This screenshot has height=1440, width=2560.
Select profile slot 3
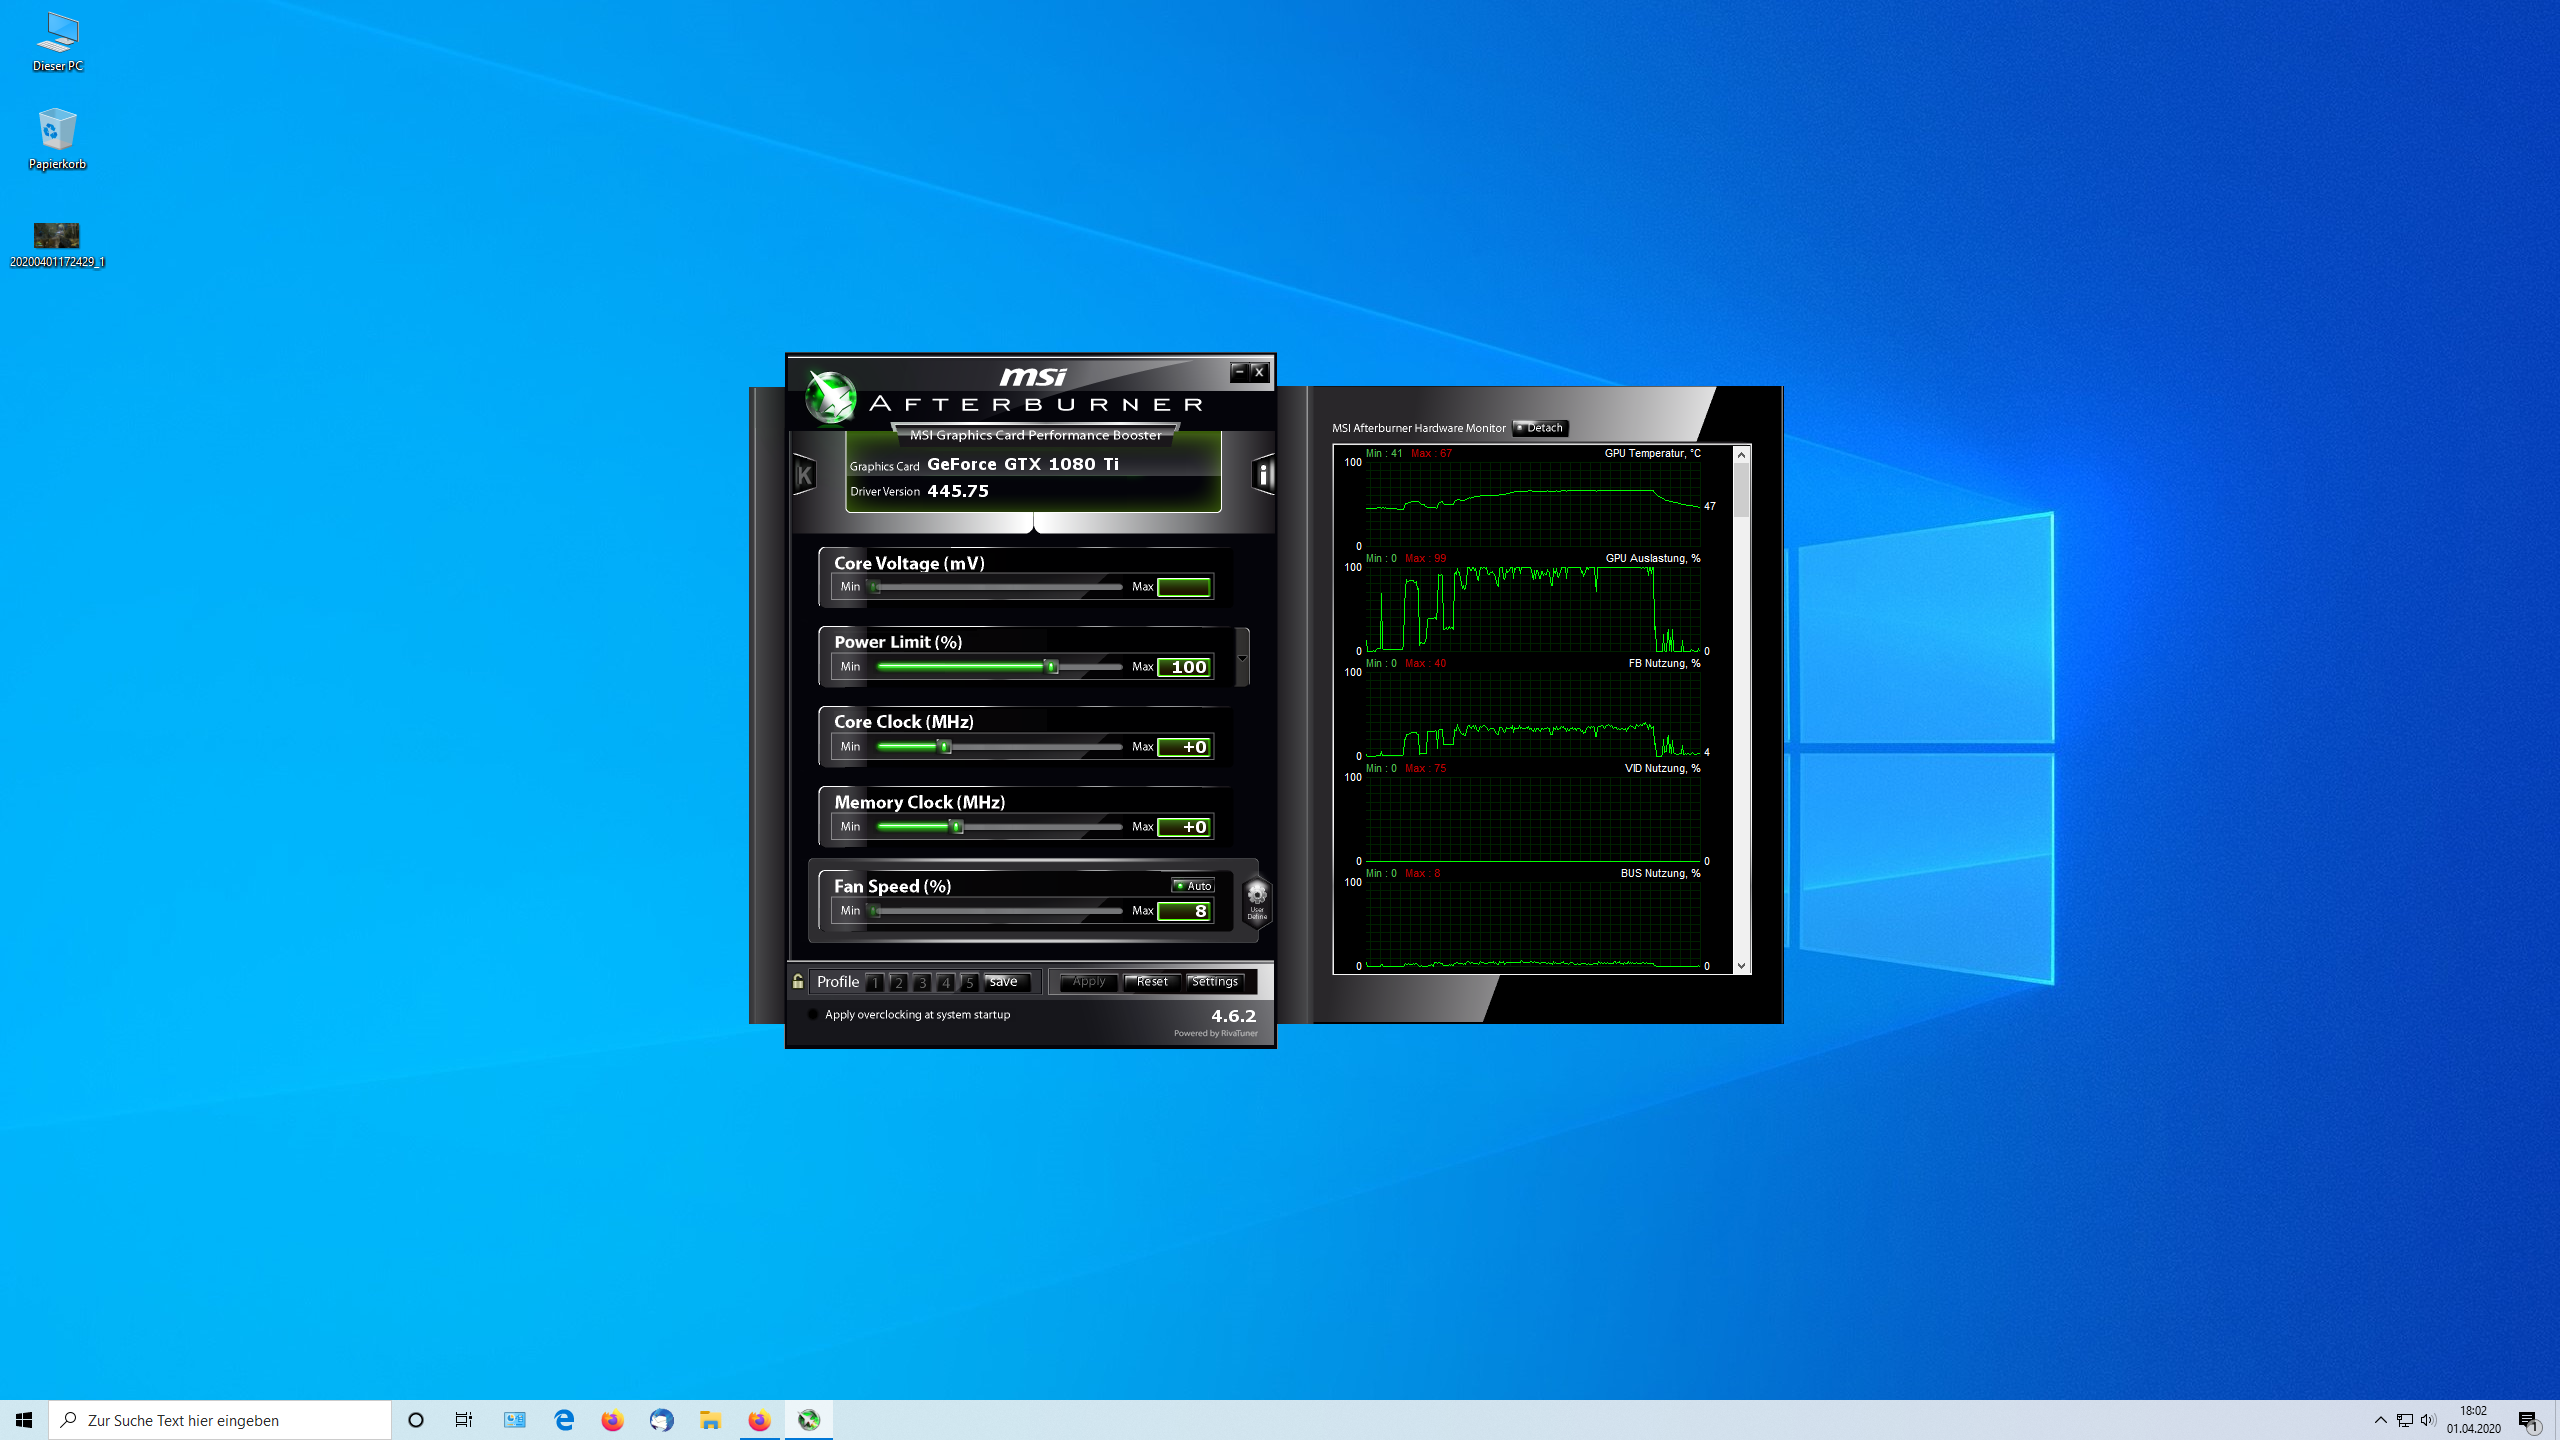click(x=922, y=983)
